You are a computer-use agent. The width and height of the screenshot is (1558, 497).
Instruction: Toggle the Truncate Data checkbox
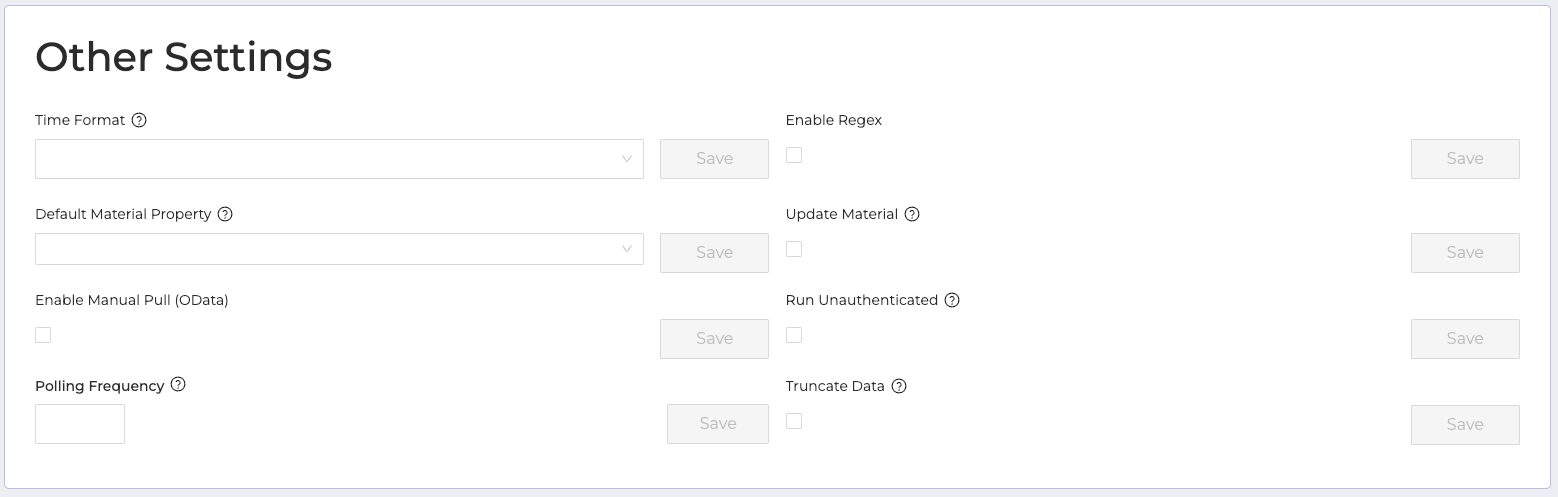click(794, 421)
